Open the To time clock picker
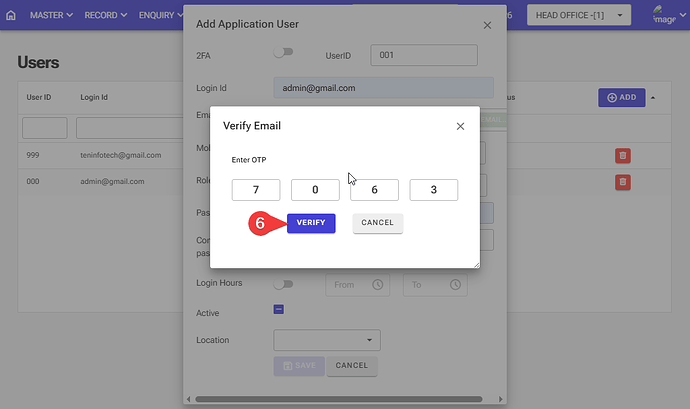This screenshot has width=690, height=409. click(x=455, y=285)
